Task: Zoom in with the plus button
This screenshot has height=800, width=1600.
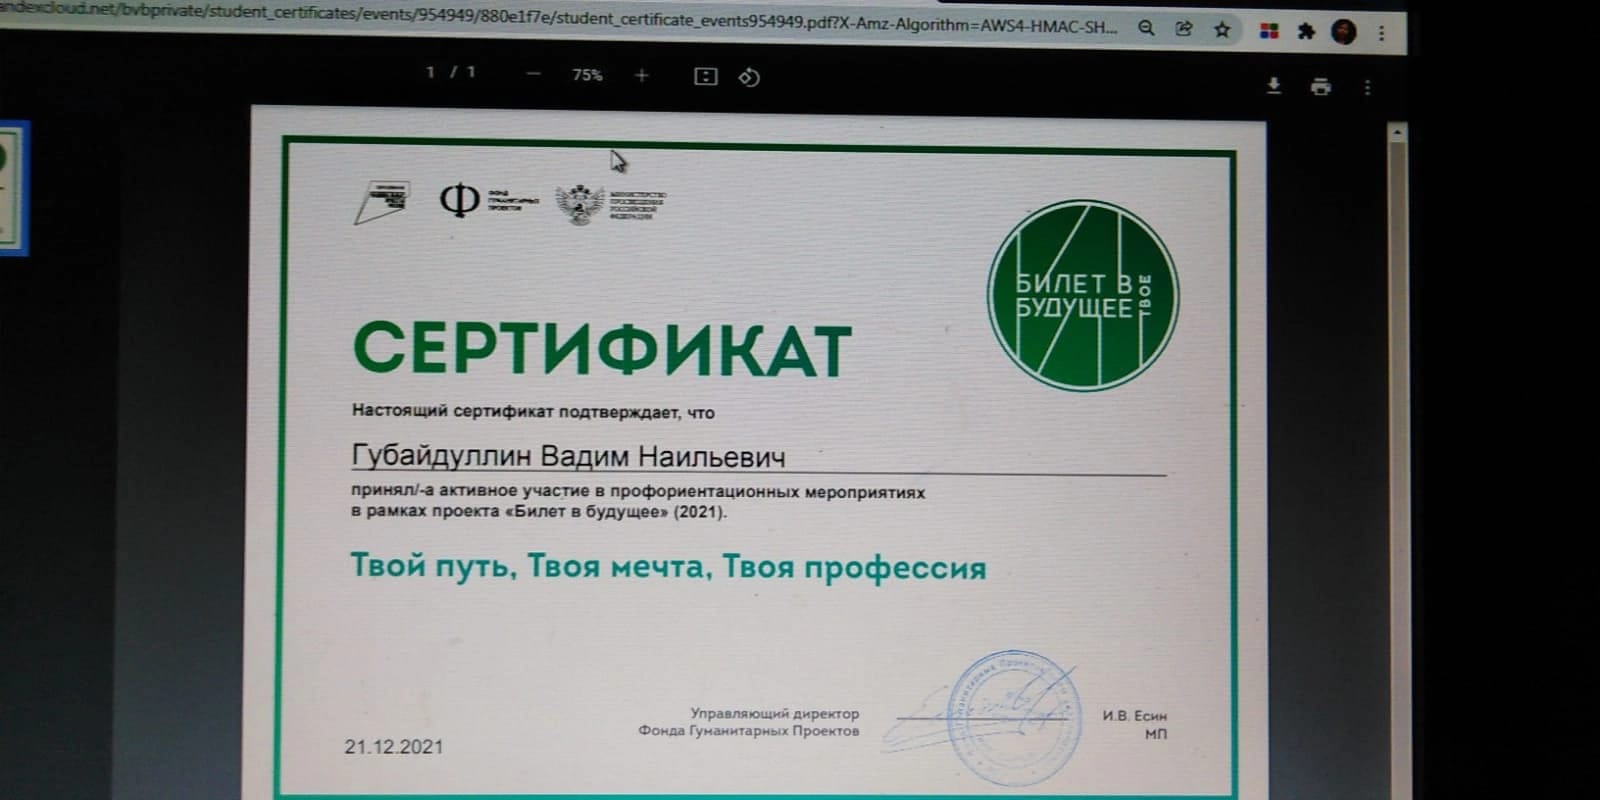Action: (x=642, y=75)
